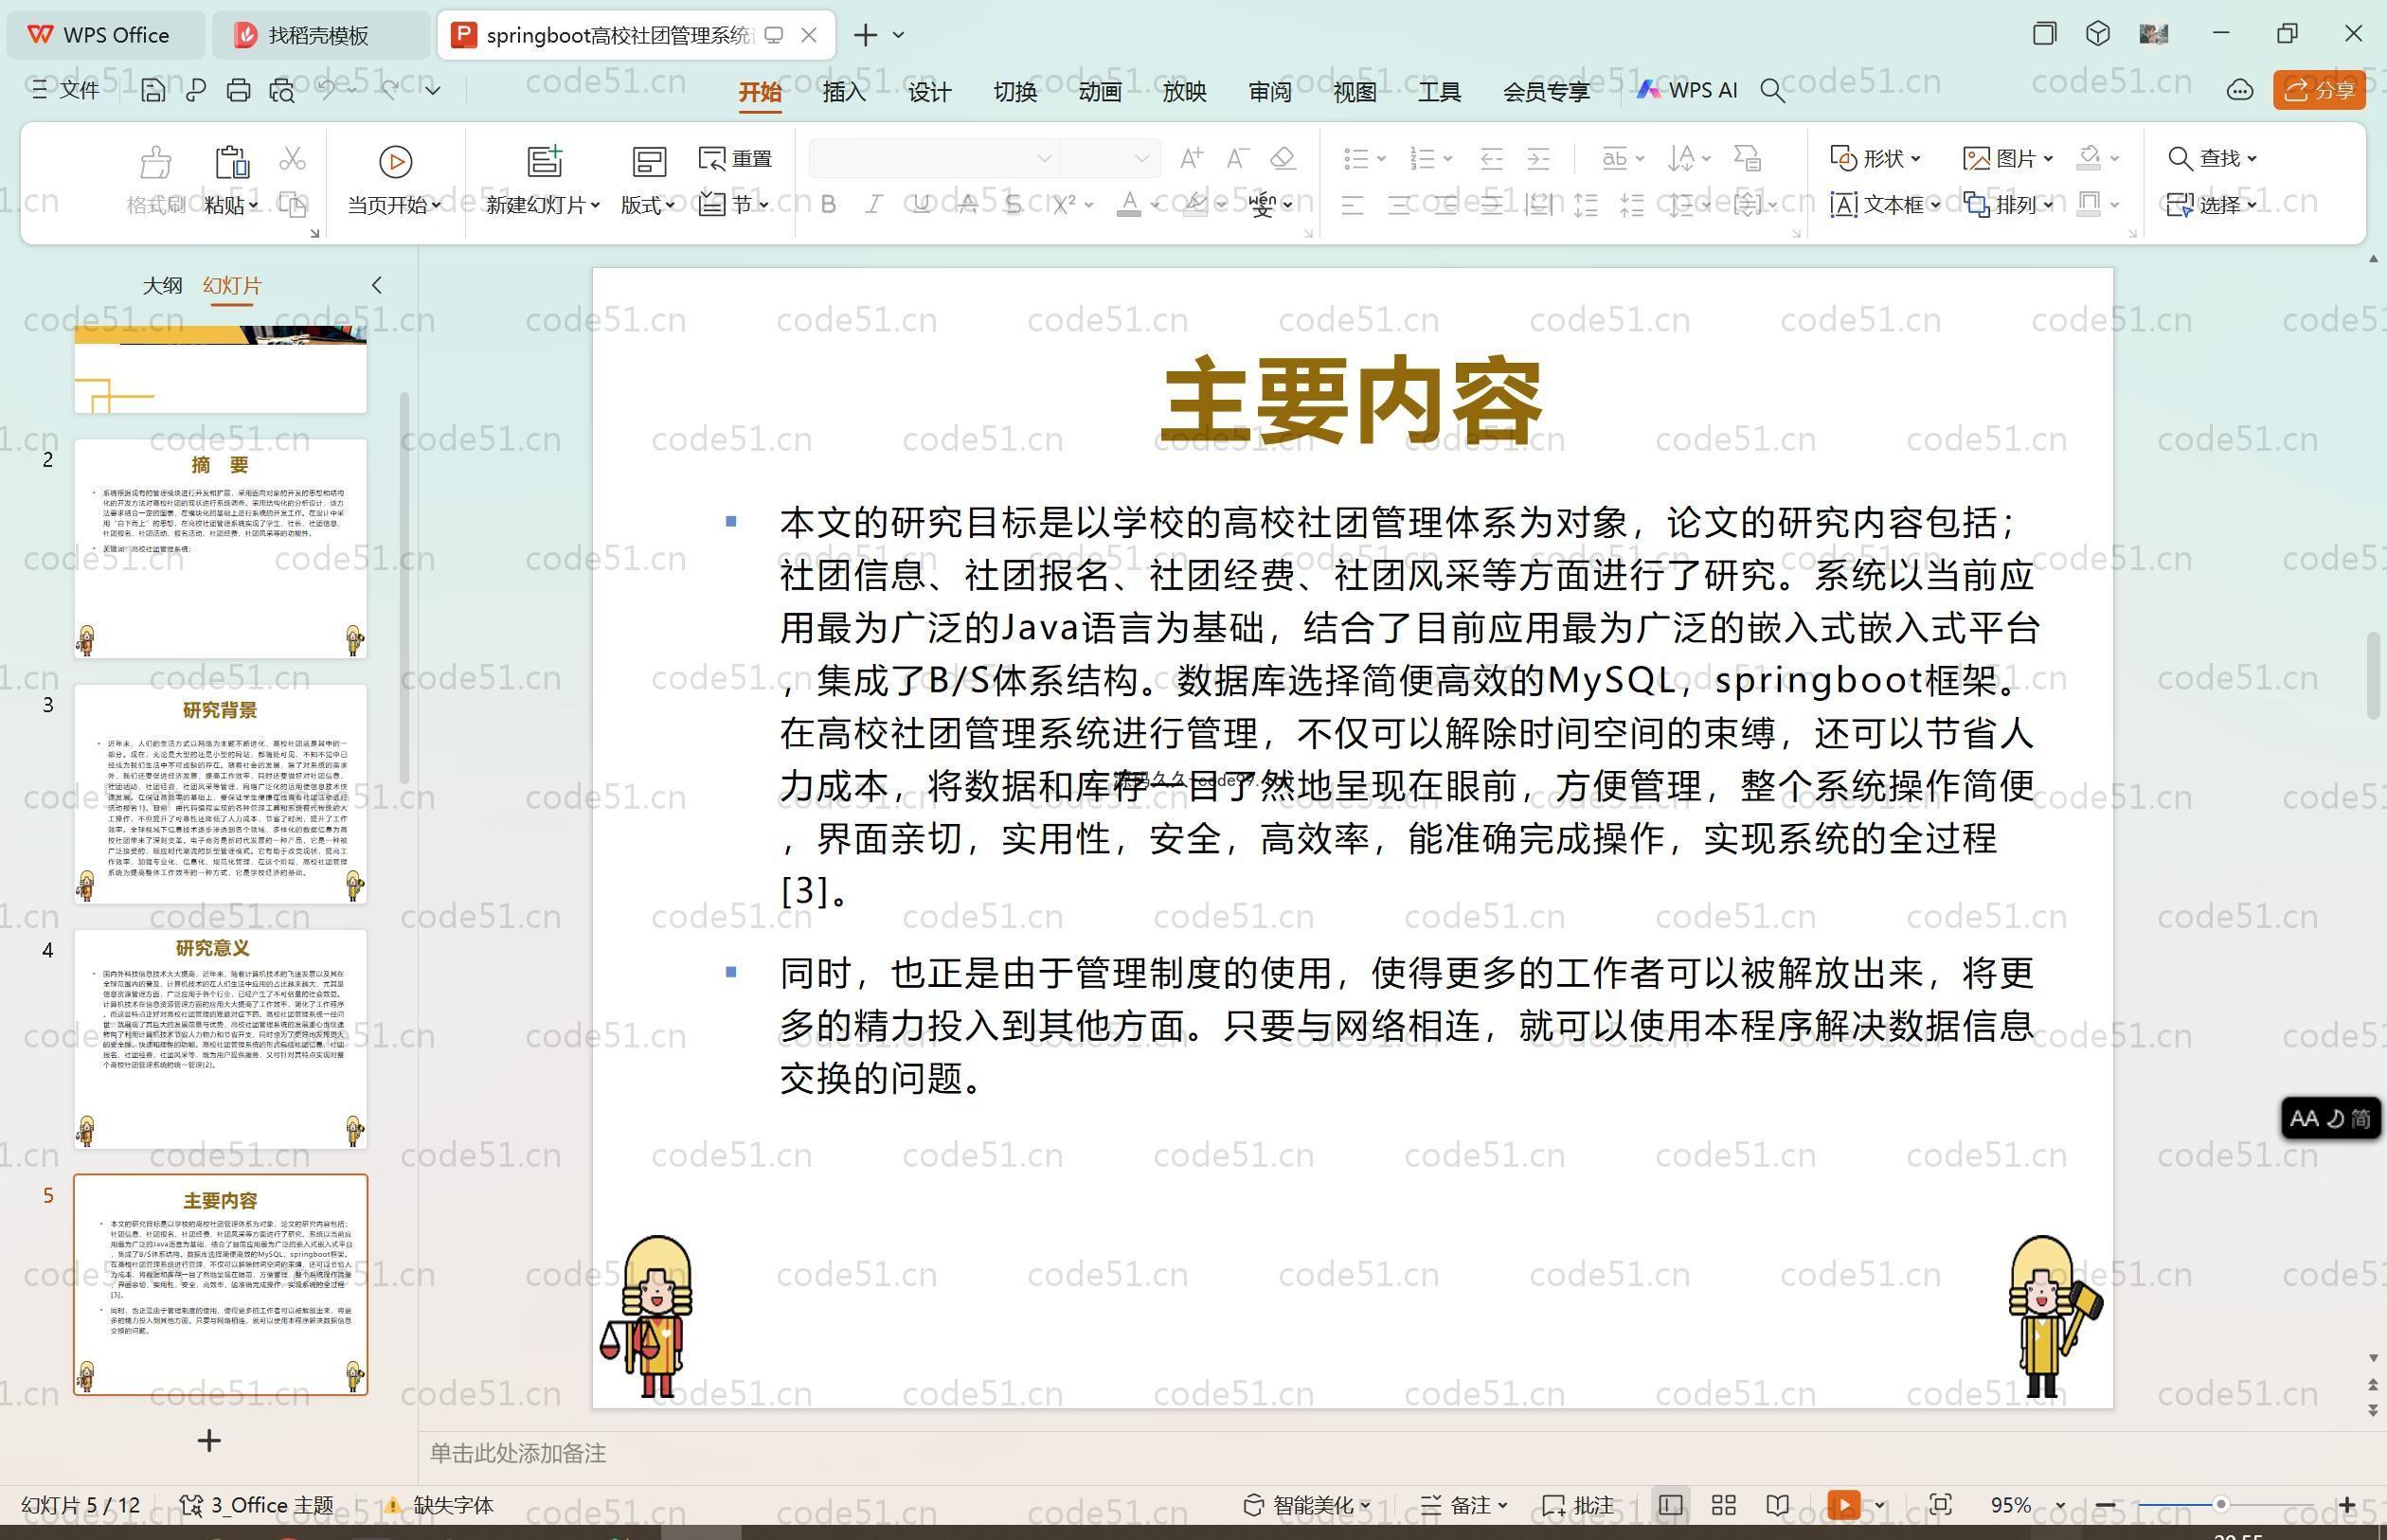Open the Design (设计) ribbon tab
Image resolution: width=2387 pixels, height=1540 pixels.
click(x=929, y=92)
